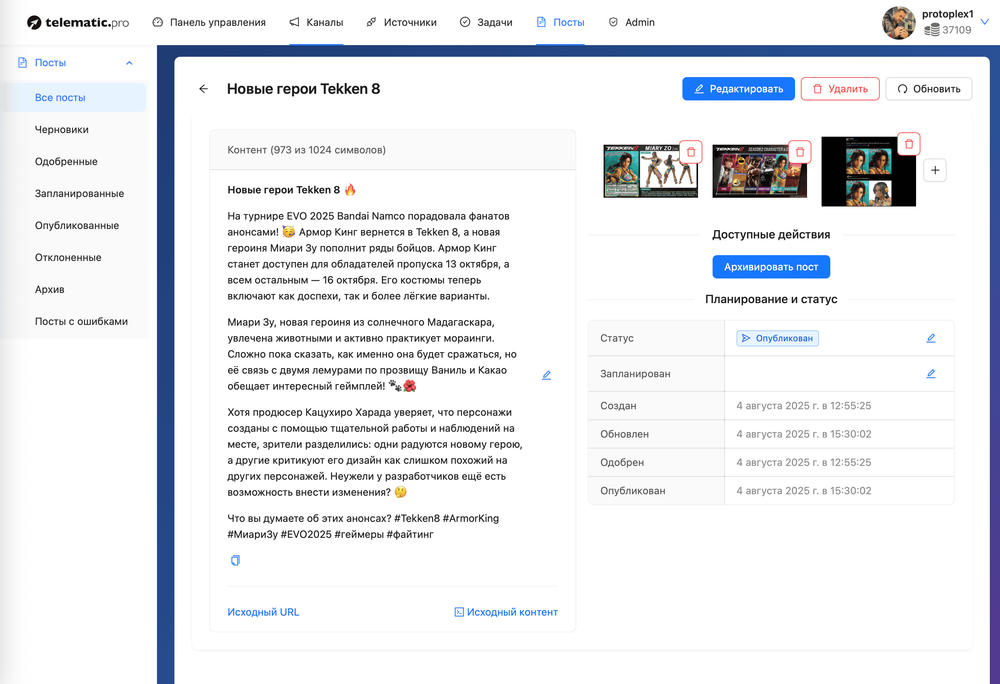Click the Обновить button

[929, 89]
